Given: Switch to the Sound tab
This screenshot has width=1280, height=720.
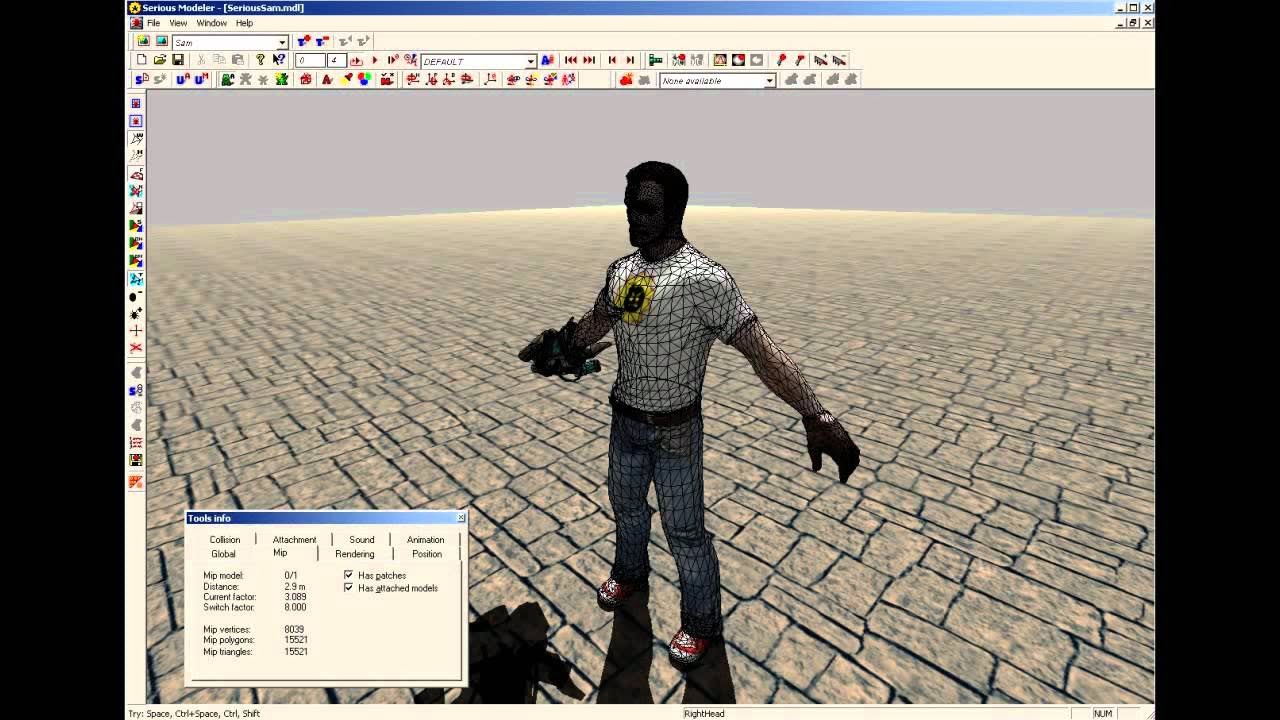Looking at the screenshot, I should 362,539.
